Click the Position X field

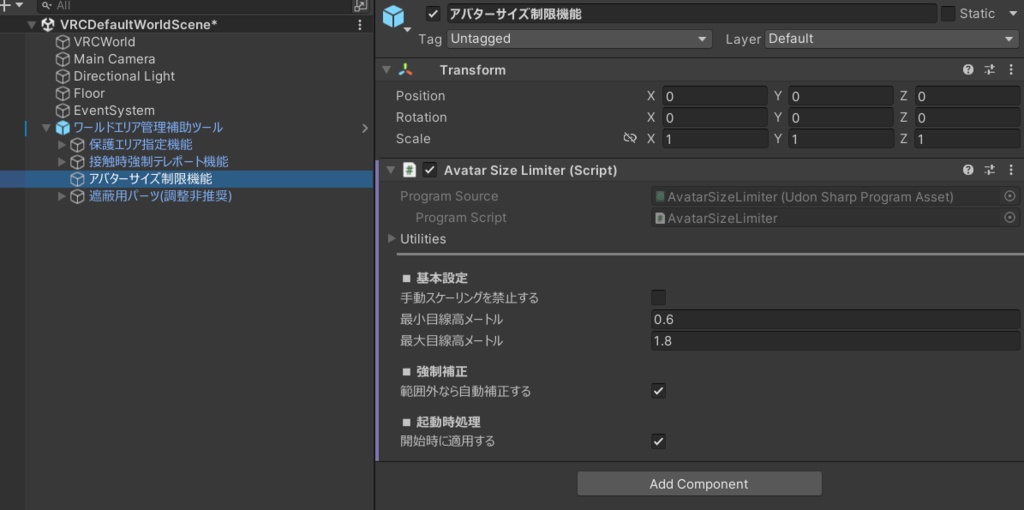coord(714,97)
